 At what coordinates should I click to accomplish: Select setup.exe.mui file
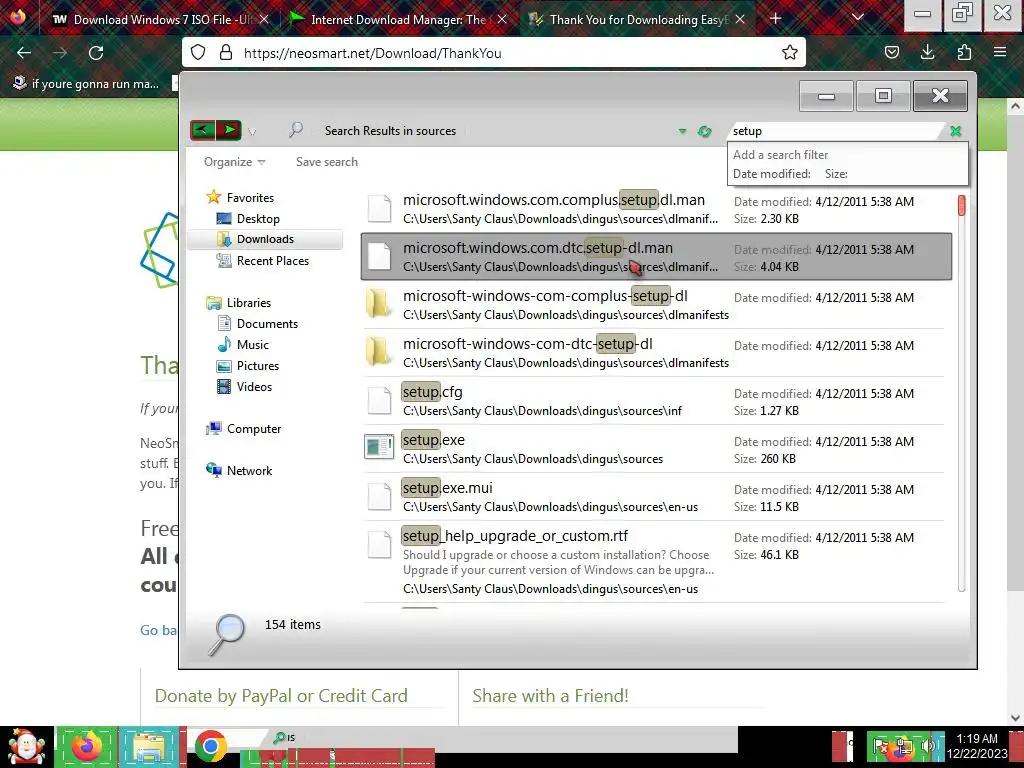pos(656,496)
